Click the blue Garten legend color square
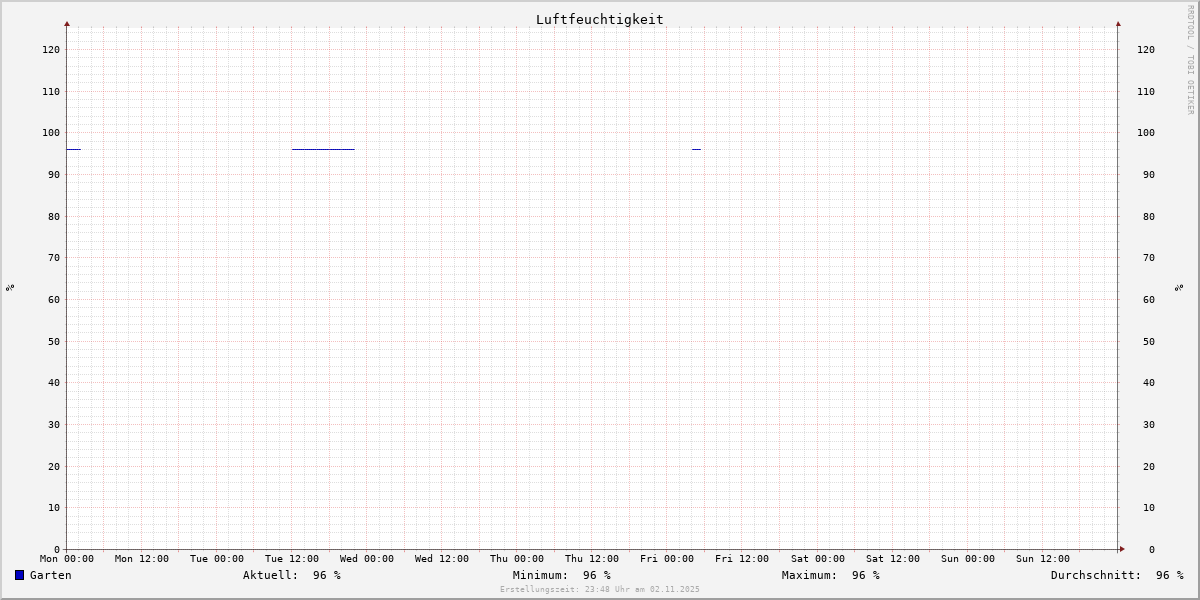Viewport: 1200px width, 600px height. click(19, 575)
